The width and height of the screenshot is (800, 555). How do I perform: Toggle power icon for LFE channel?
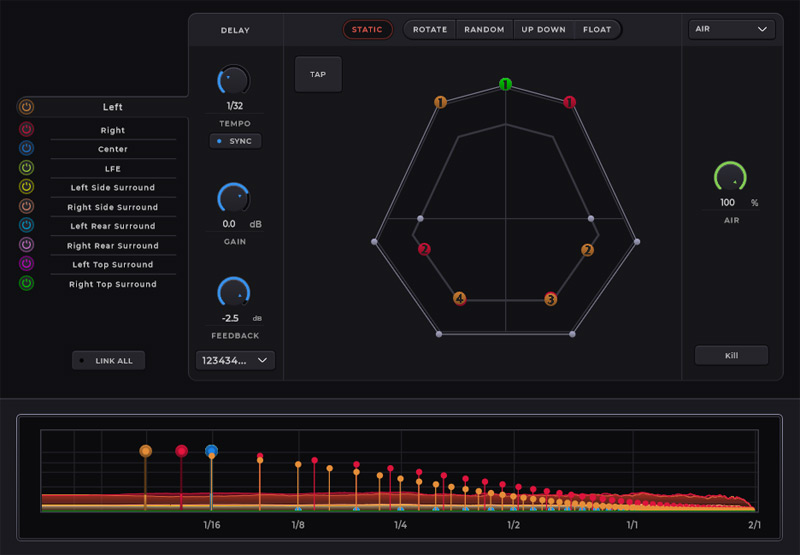point(26,168)
